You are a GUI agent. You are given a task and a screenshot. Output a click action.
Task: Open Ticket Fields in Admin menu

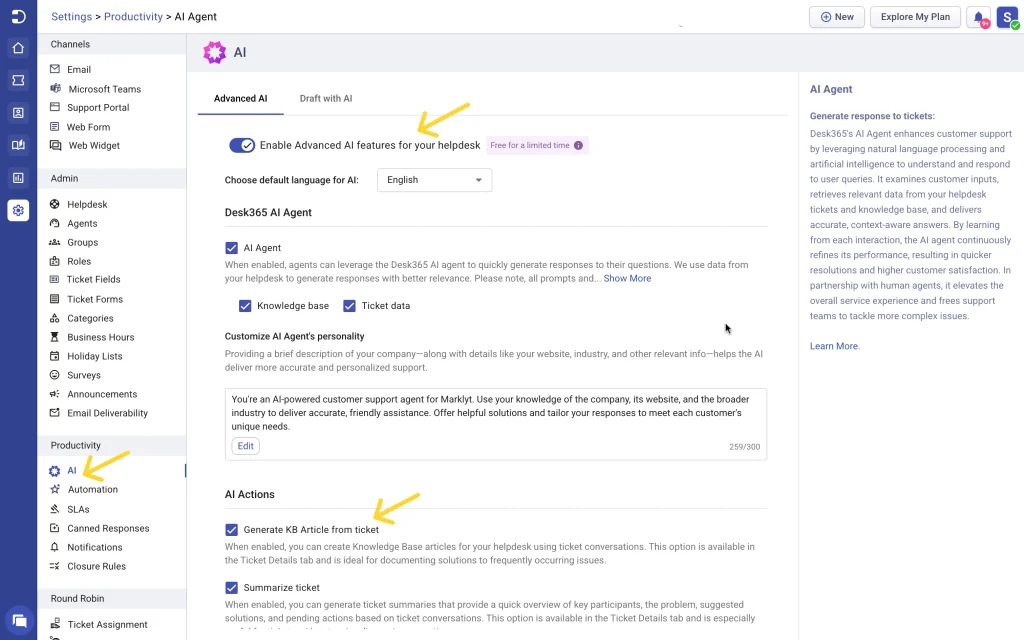pyautogui.click(x=93, y=280)
